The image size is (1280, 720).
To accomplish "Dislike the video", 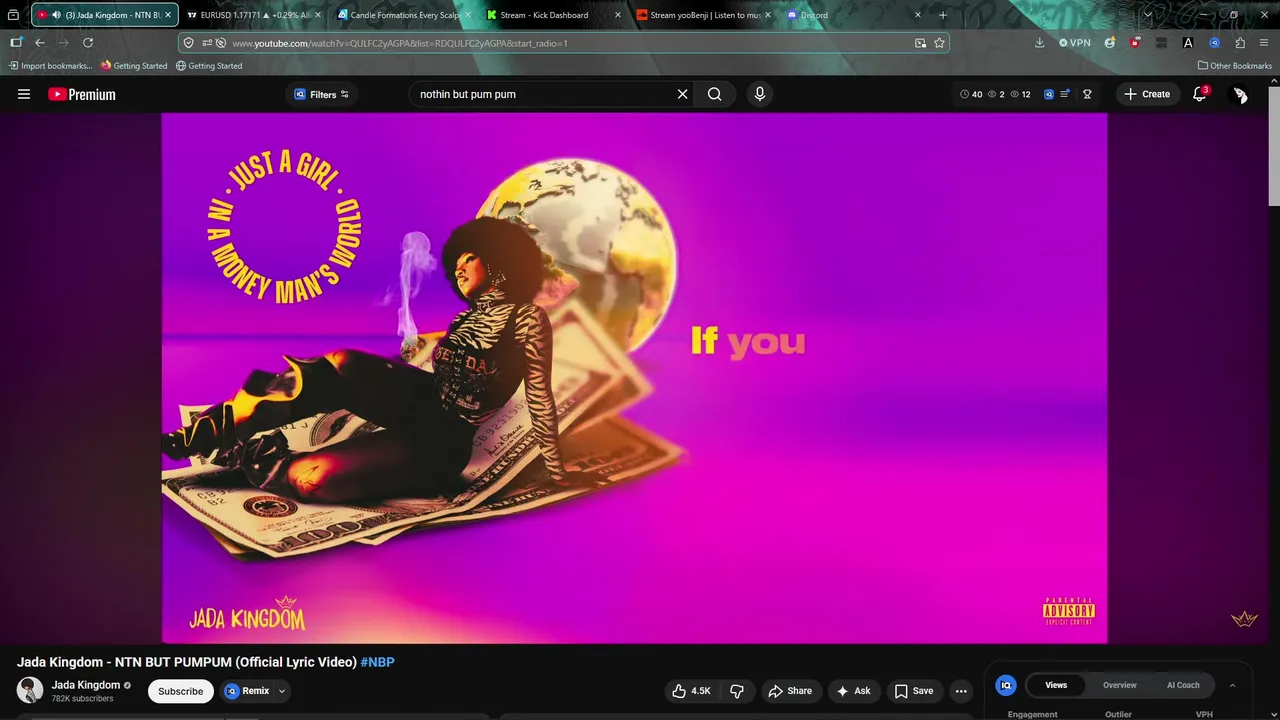I will click(737, 691).
